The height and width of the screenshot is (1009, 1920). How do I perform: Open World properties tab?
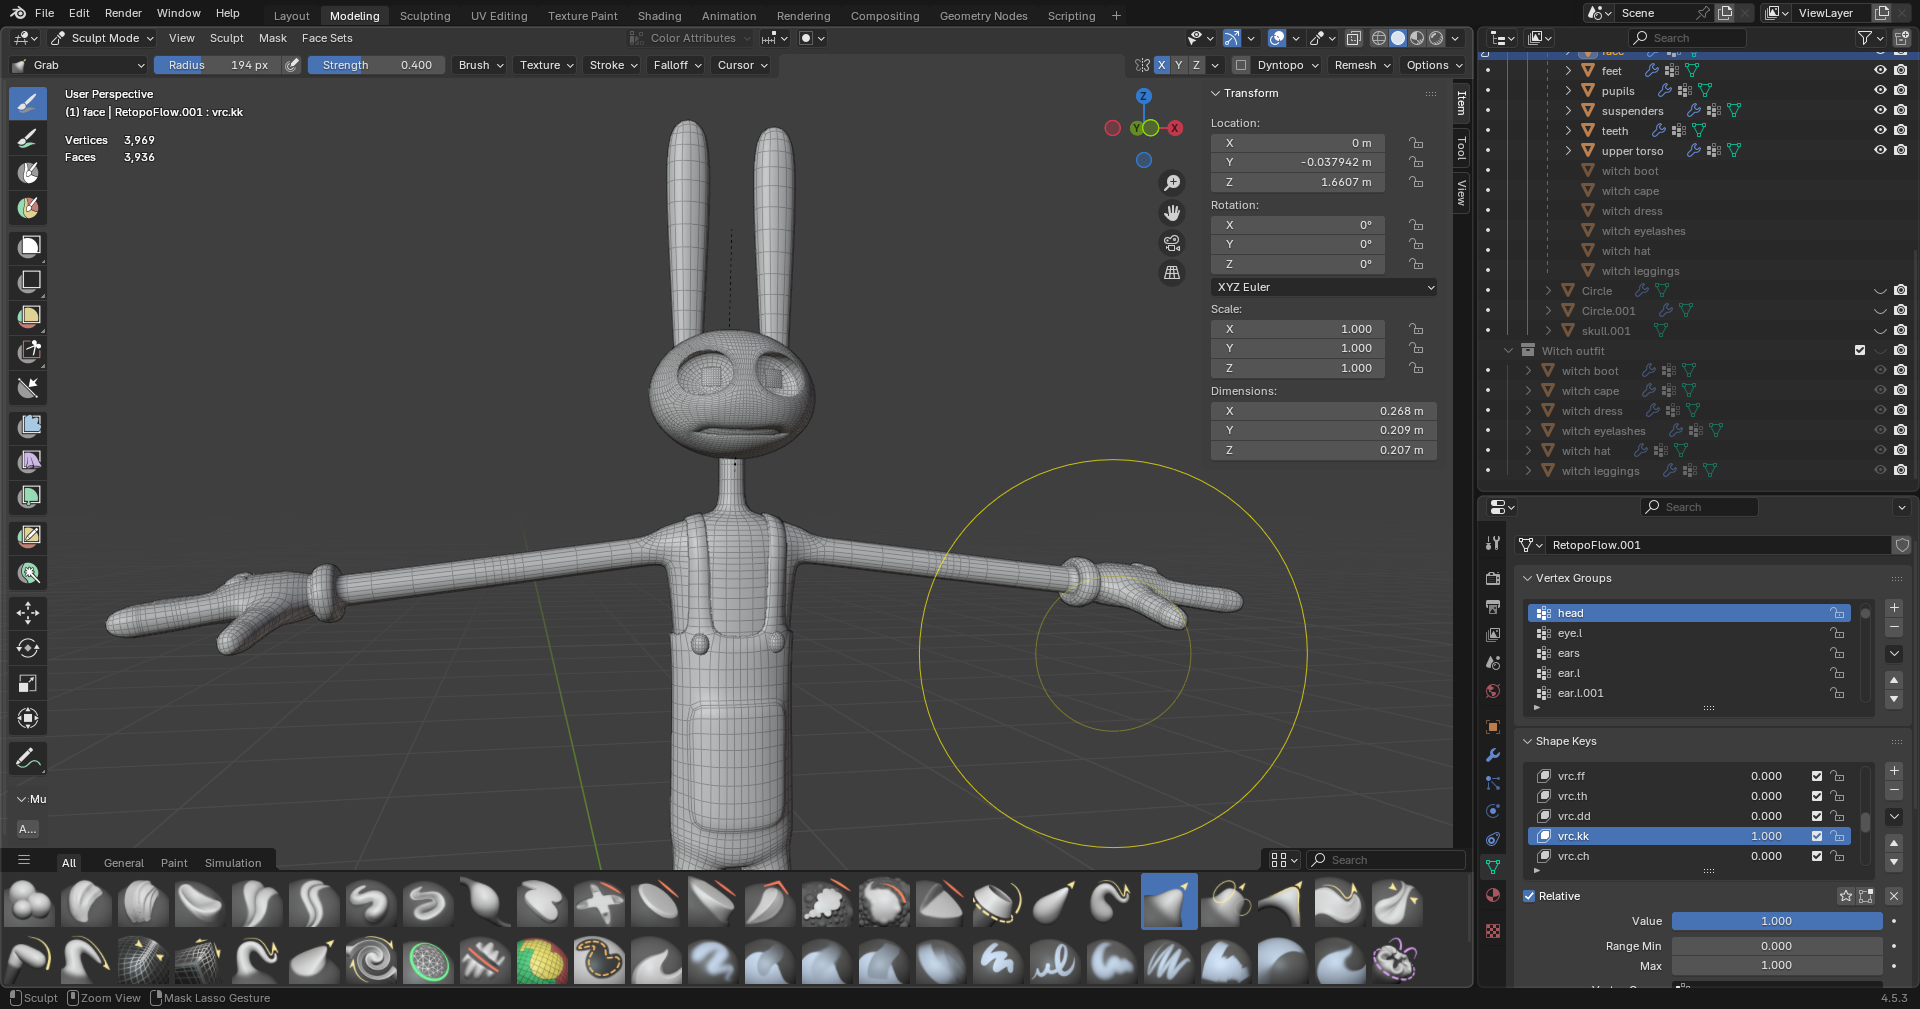point(1493,691)
